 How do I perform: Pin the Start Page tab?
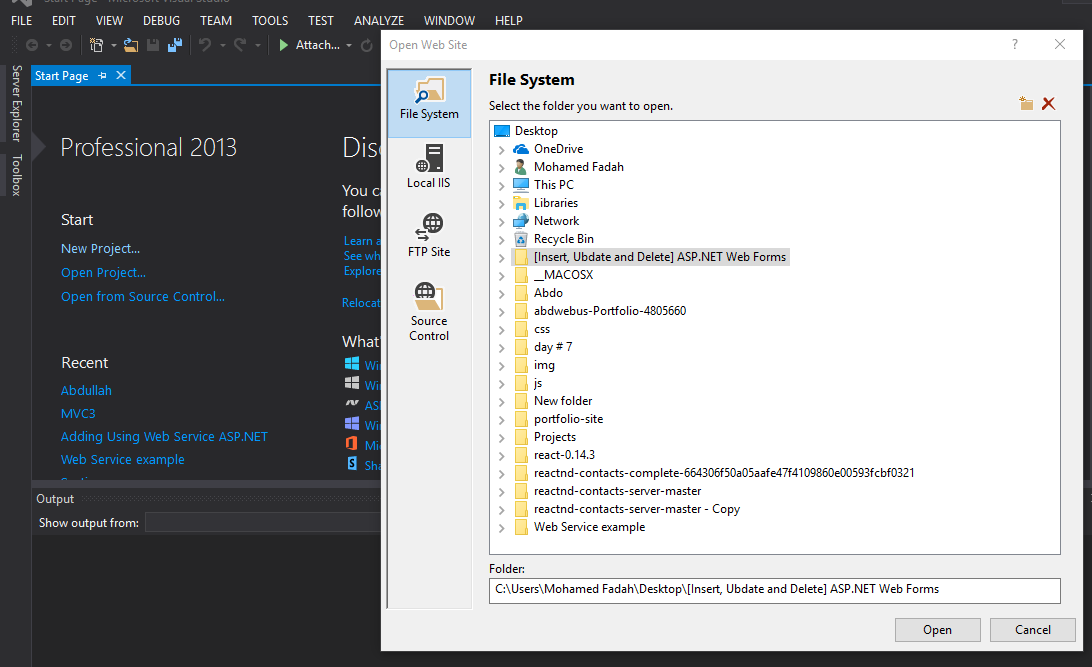(102, 75)
